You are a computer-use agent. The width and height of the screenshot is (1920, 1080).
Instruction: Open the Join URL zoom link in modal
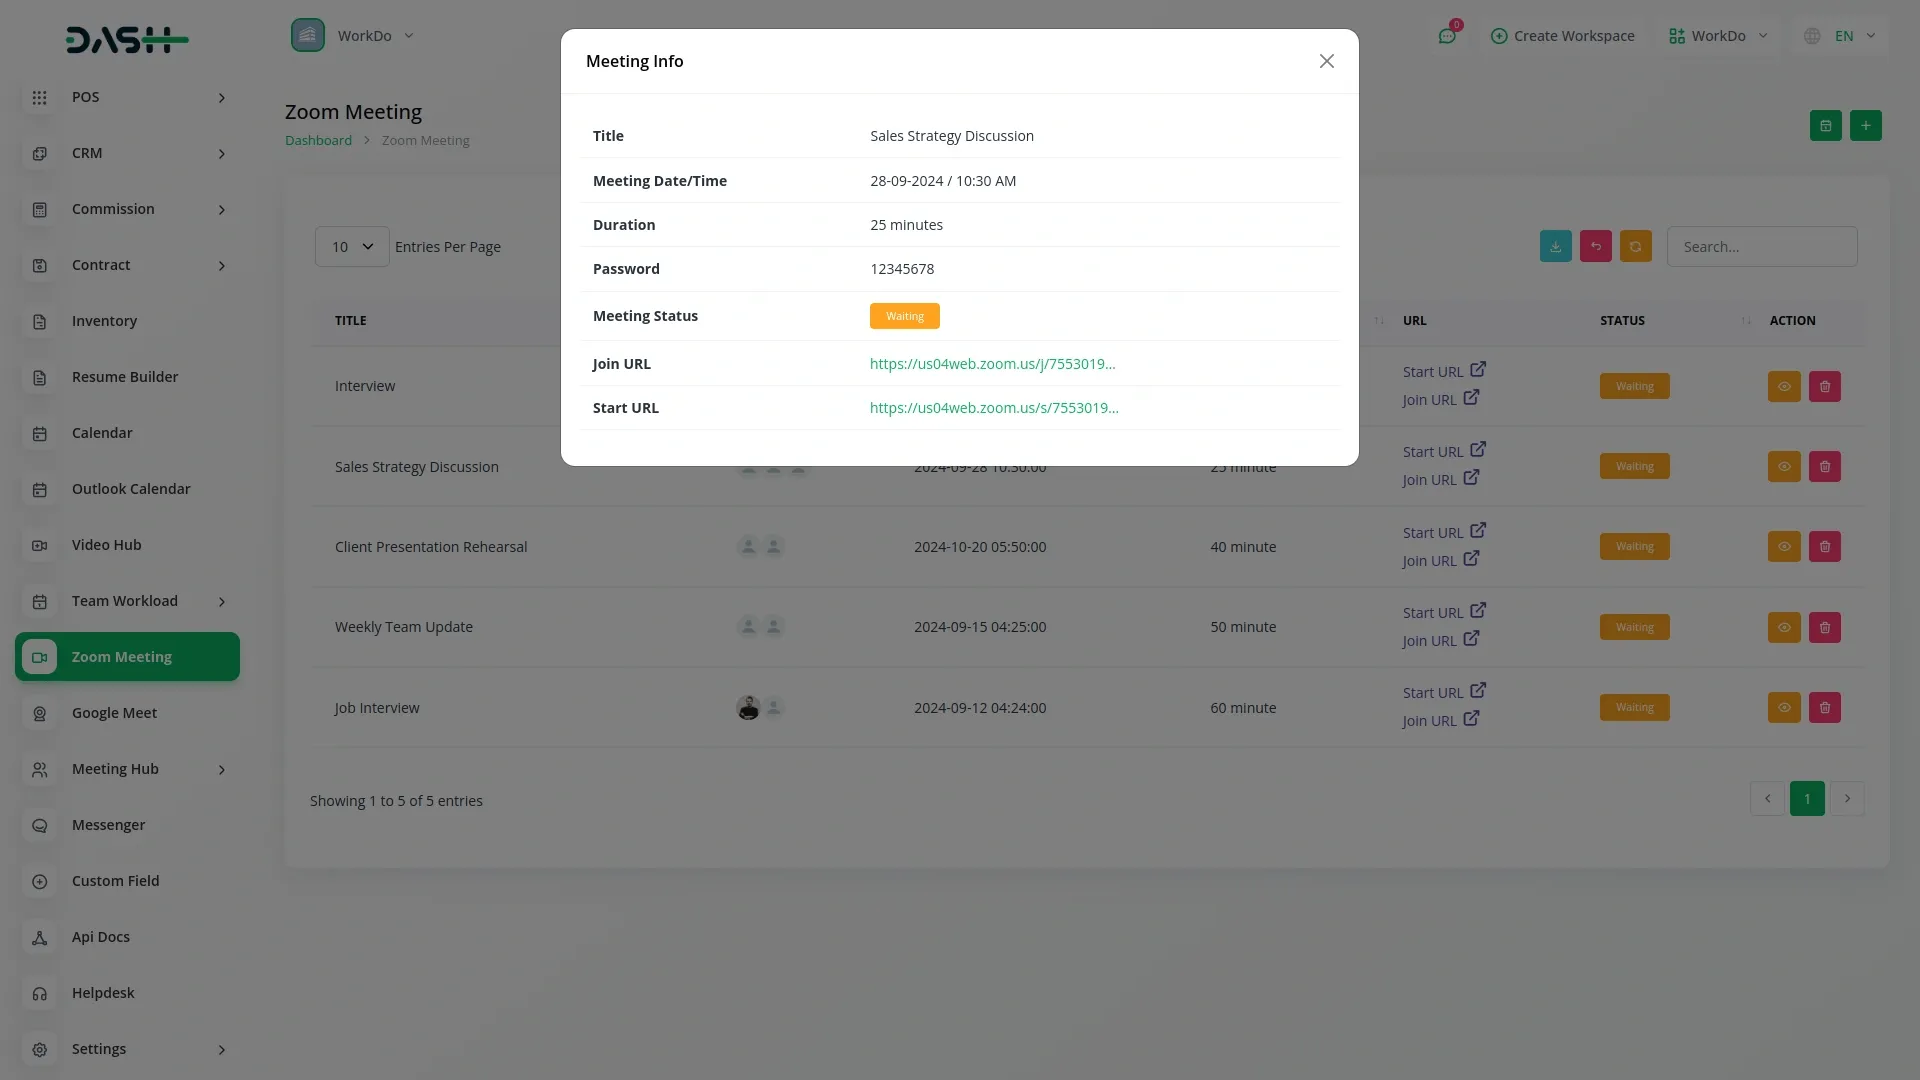coord(991,364)
